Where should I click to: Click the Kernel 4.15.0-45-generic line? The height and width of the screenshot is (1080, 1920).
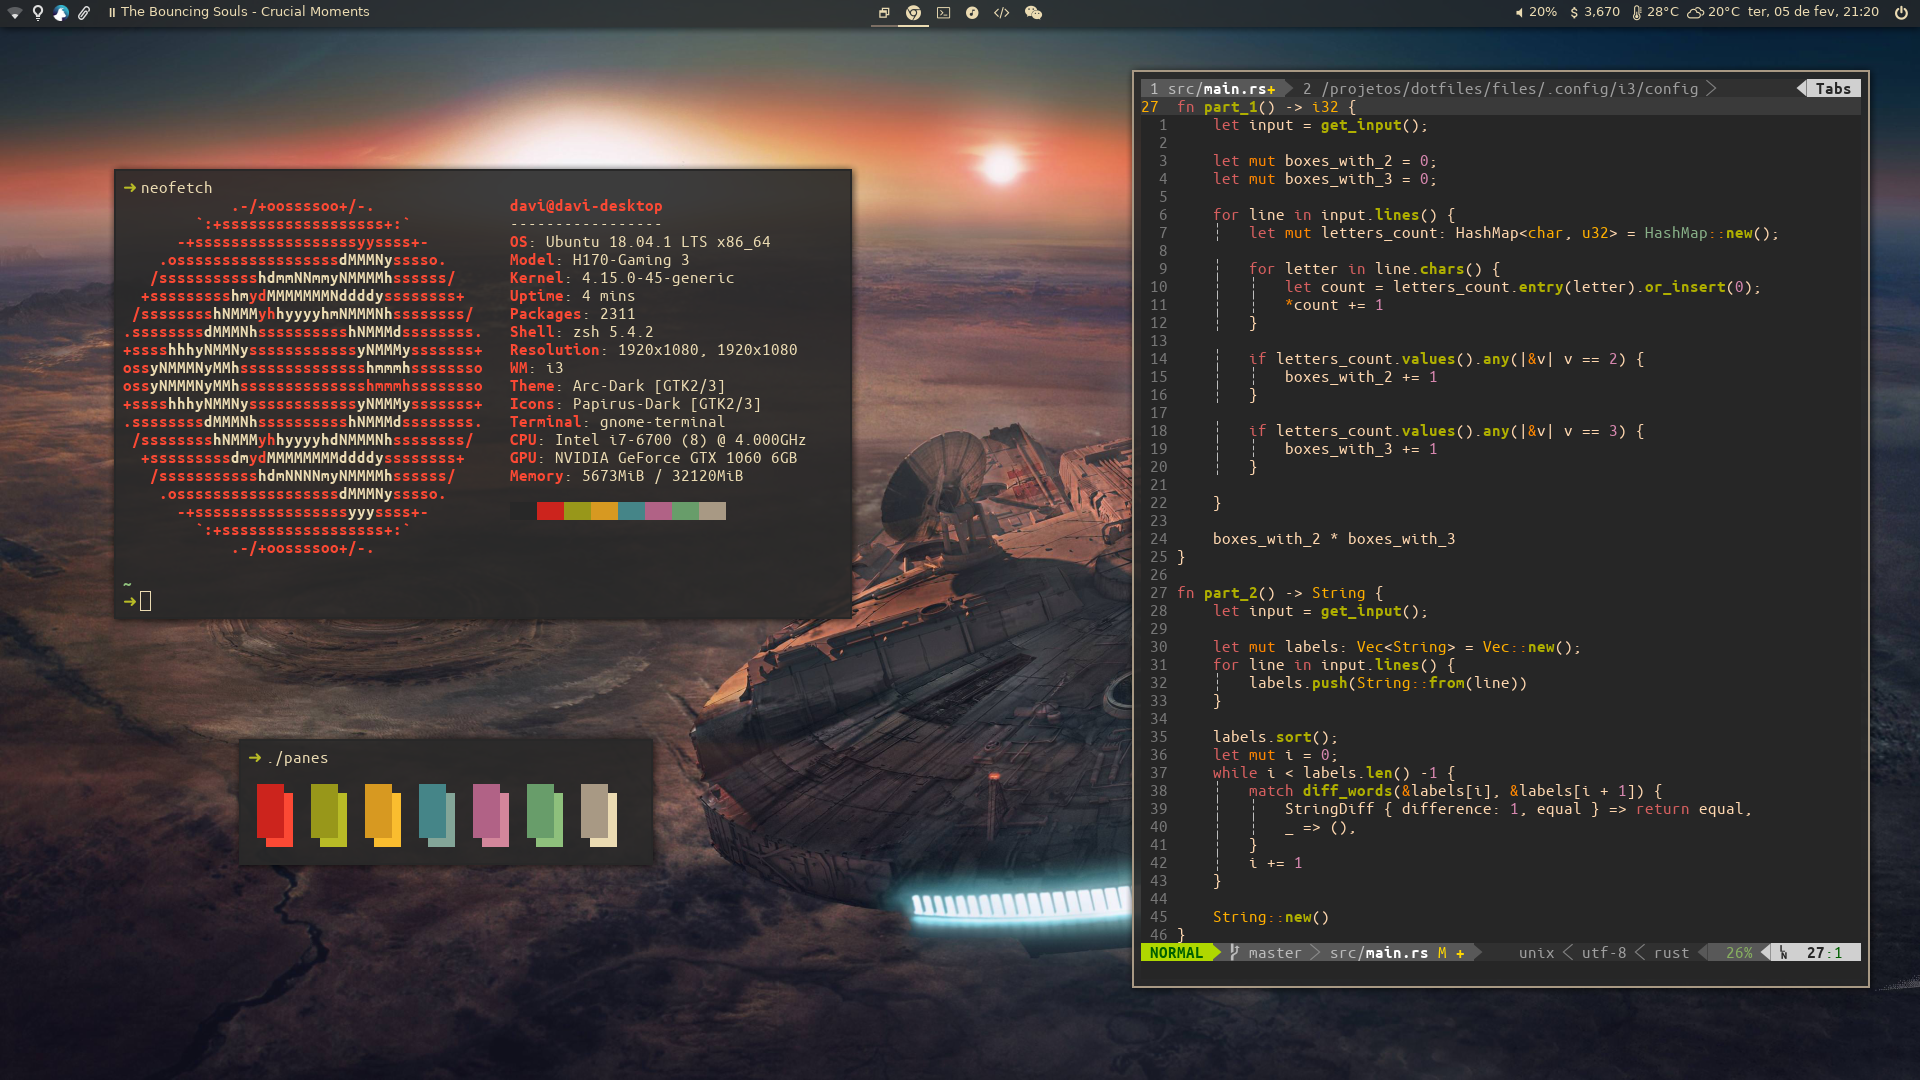point(622,278)
